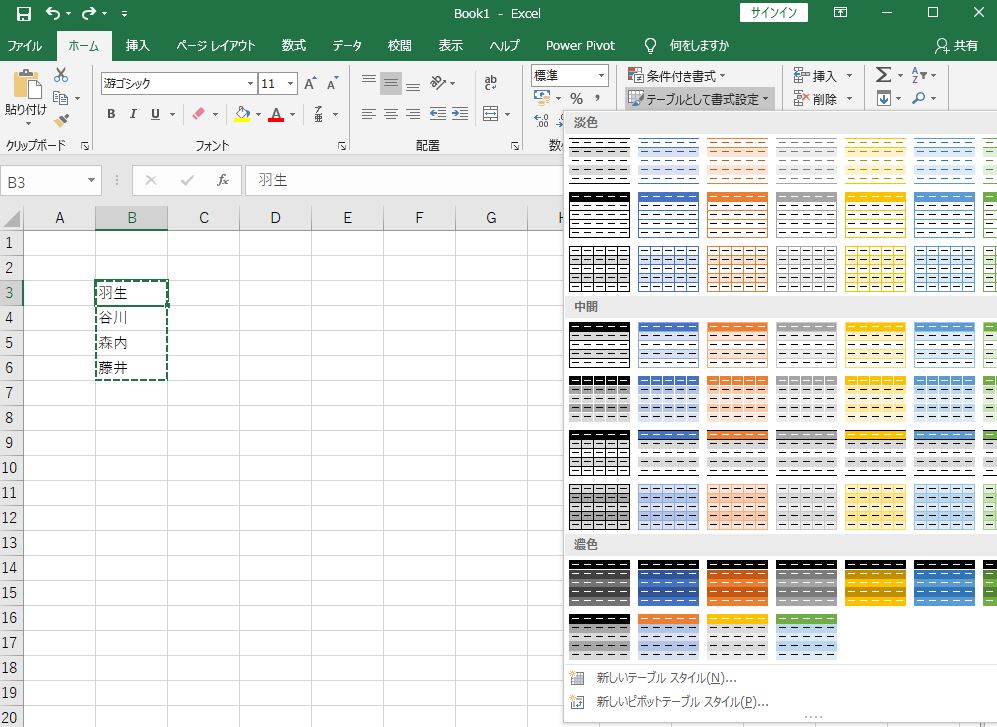Open the font group dialog launcher
This screenshot has height=727, width=997.
[342, 146]
